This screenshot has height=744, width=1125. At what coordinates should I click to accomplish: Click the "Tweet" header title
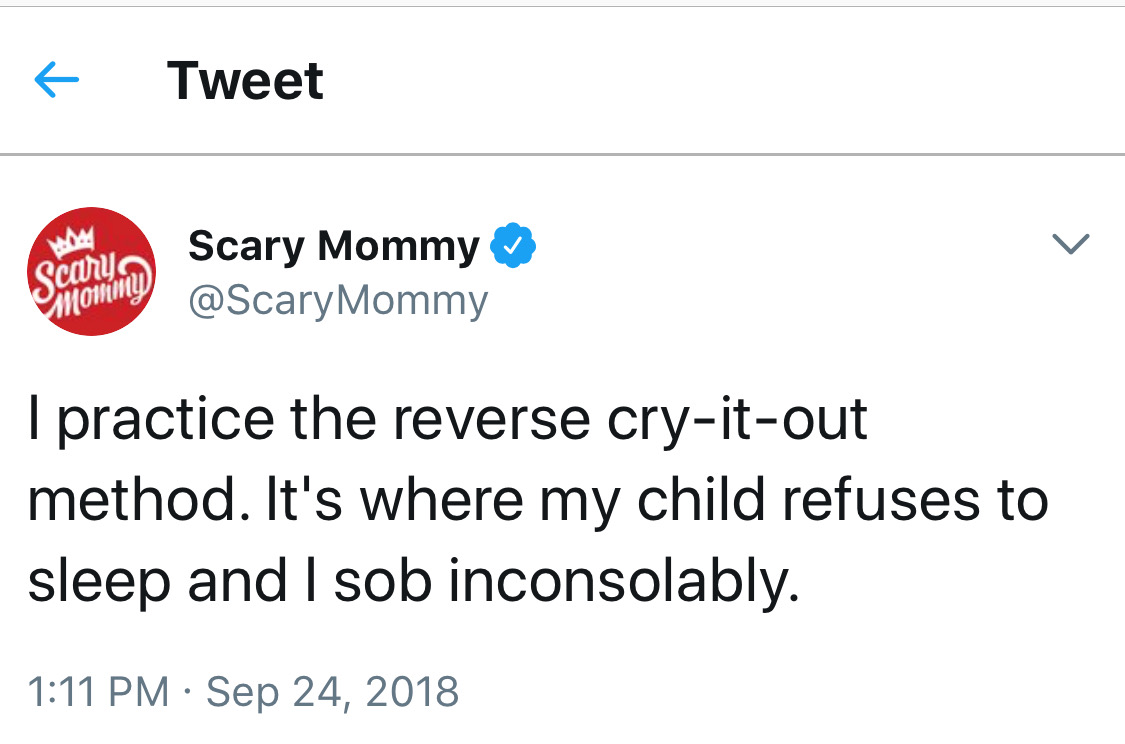pyautogui.click(x=245, y=81)
